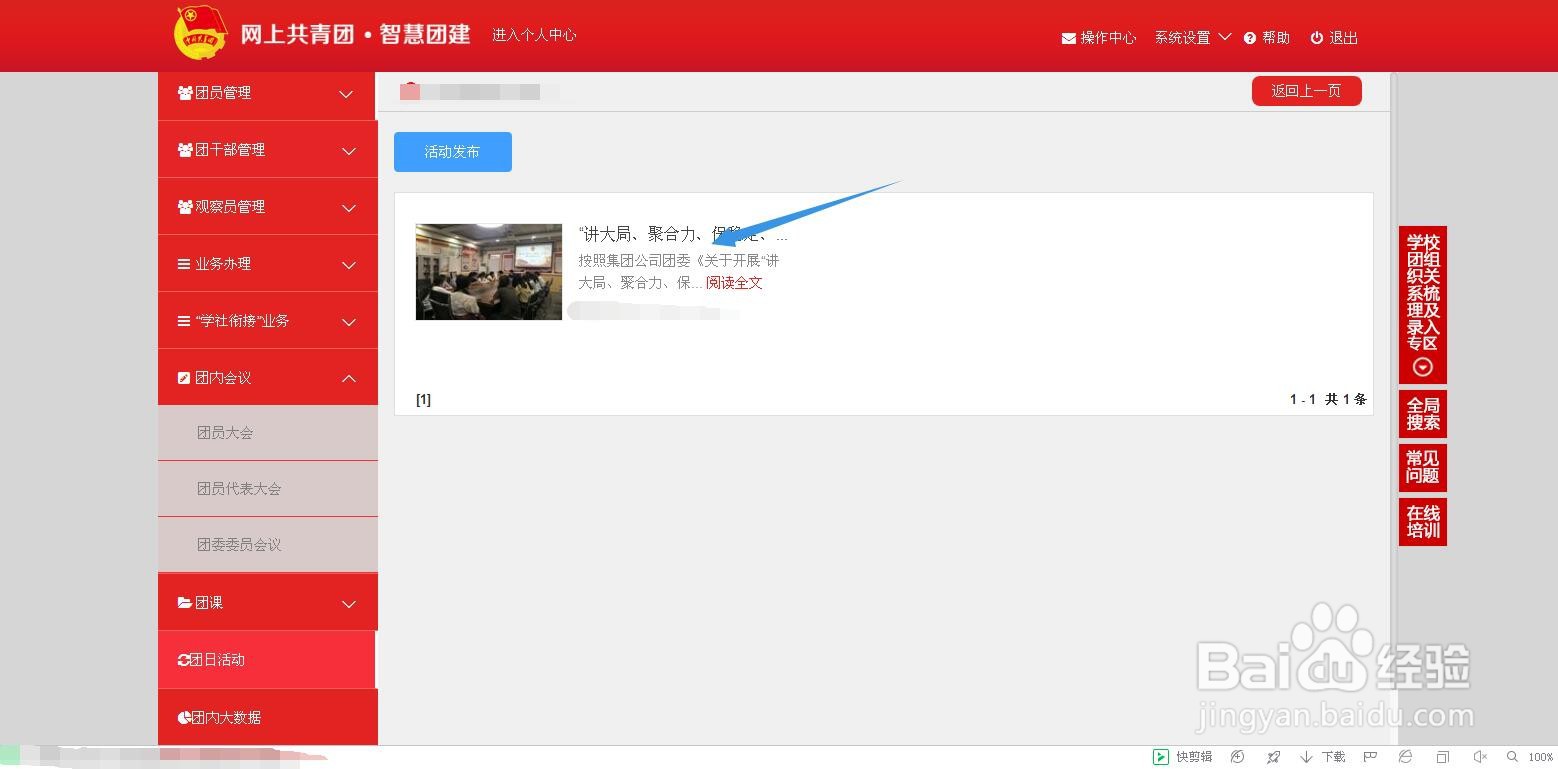Select the 团内大数据 chart icon in sidebar
The height and width of the screenshot is (769, 1558).
click(x=183, y=717)
